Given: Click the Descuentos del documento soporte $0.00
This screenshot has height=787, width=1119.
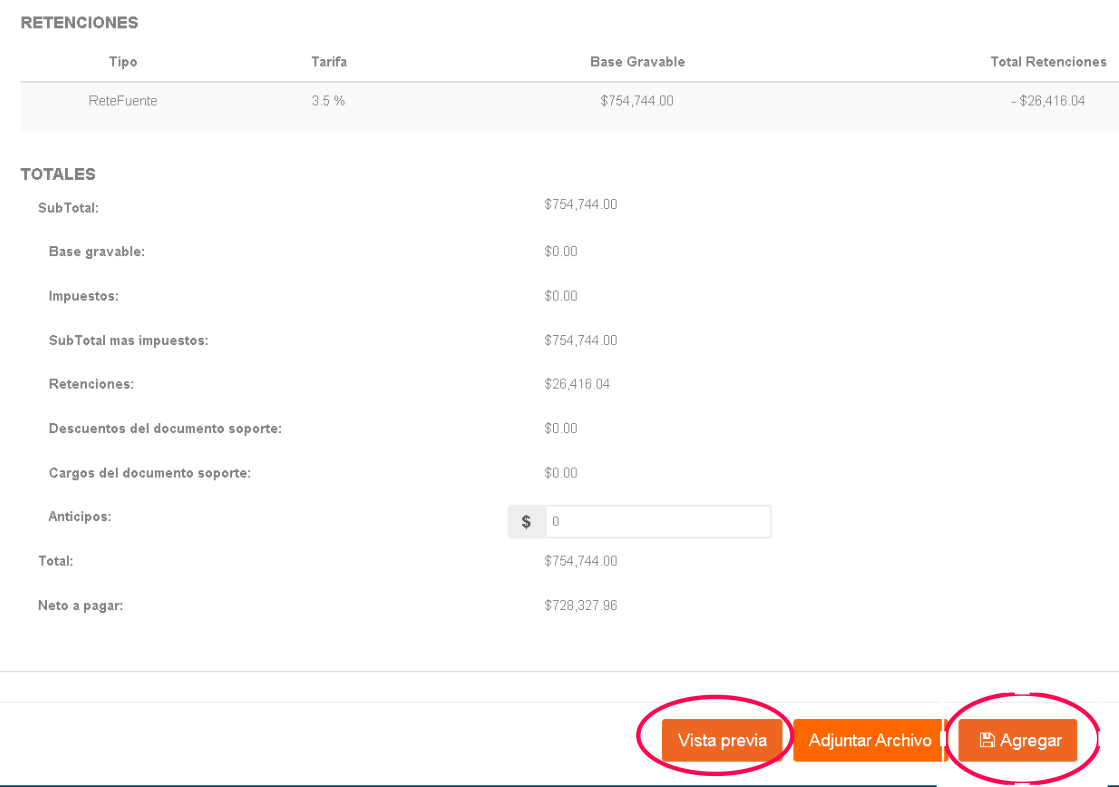Looking at the screenshot, I should pos(560,428).
